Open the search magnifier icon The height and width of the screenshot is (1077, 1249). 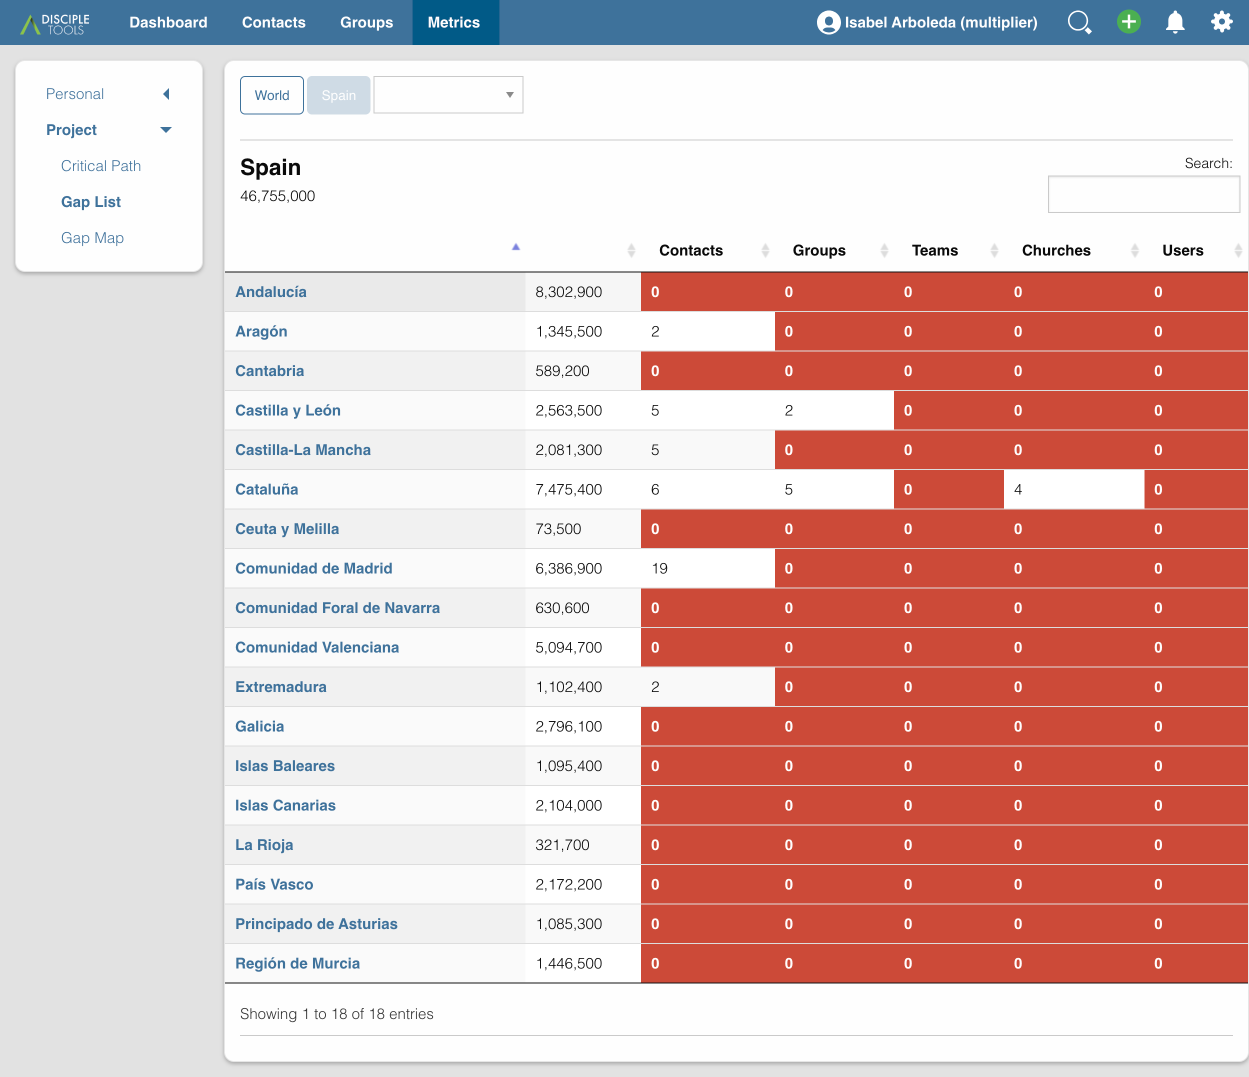1079,22
